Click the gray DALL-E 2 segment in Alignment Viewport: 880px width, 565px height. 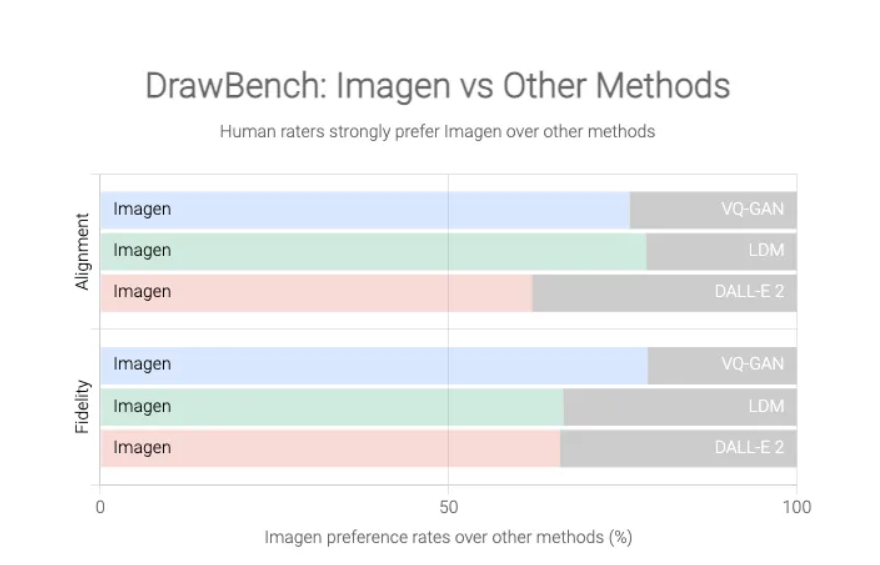(664, 292)
